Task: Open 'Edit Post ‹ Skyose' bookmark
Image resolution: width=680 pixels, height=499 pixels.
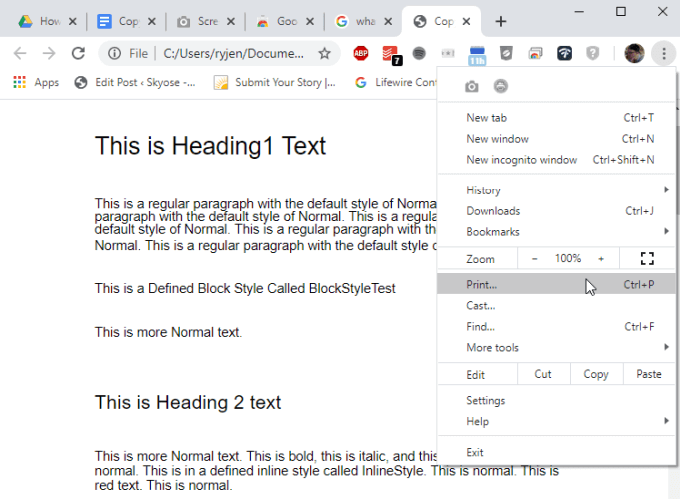Action: point(135,82)
